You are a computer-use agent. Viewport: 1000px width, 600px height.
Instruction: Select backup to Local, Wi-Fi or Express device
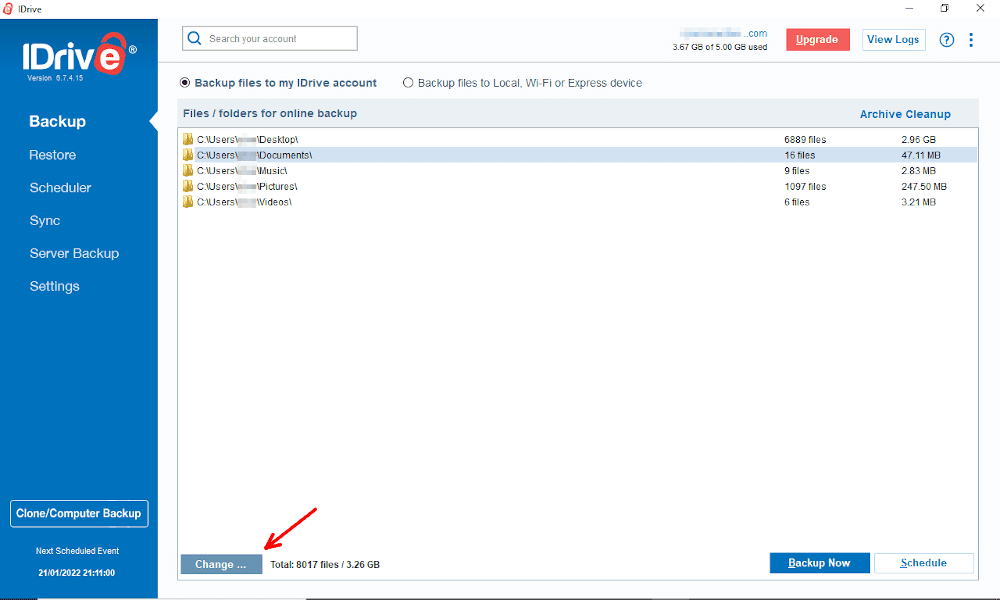tap(408, 83)
